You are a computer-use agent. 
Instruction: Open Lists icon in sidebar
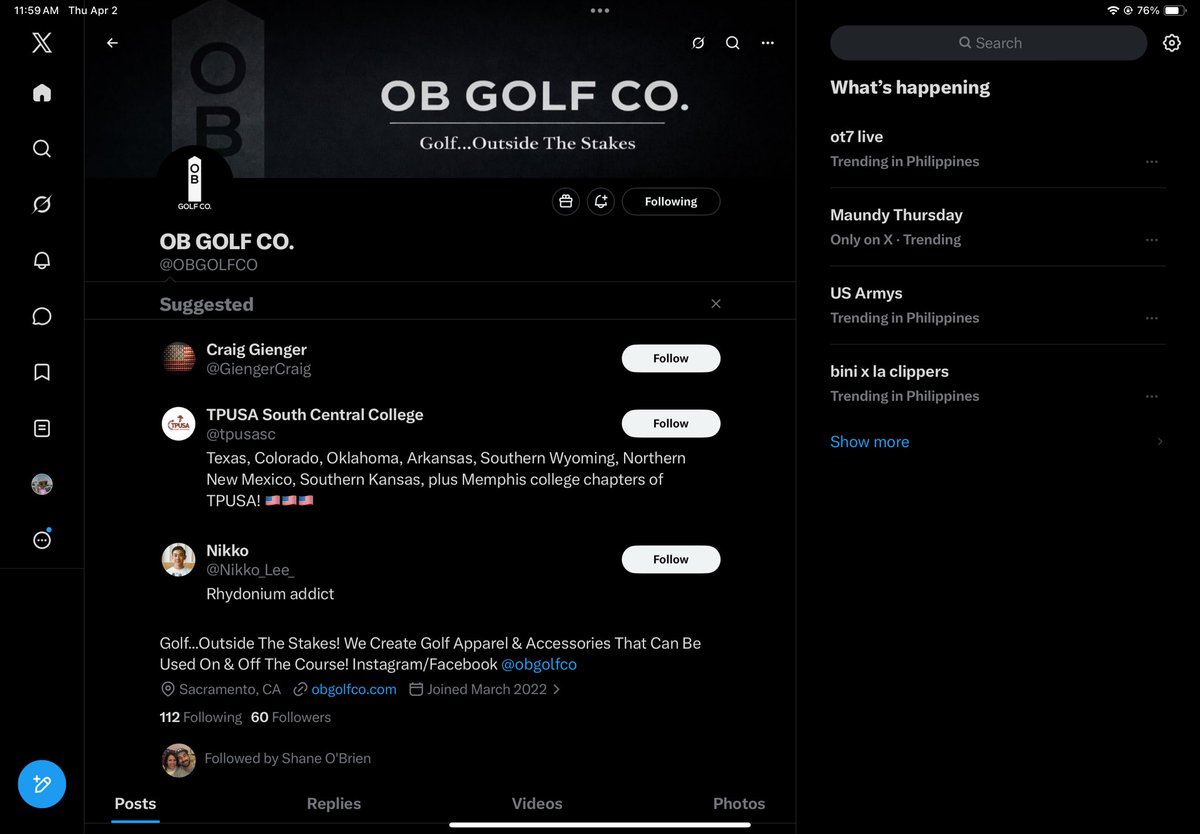click(42, 428)
